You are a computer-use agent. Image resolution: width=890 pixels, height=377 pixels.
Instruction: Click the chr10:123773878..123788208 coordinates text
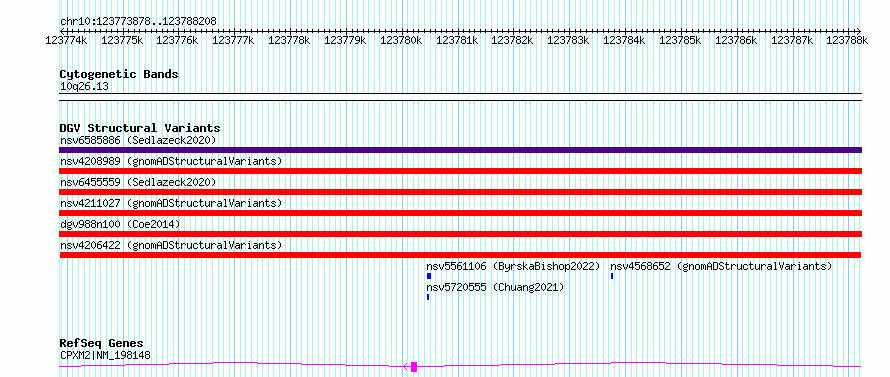(x=138, y=22)
